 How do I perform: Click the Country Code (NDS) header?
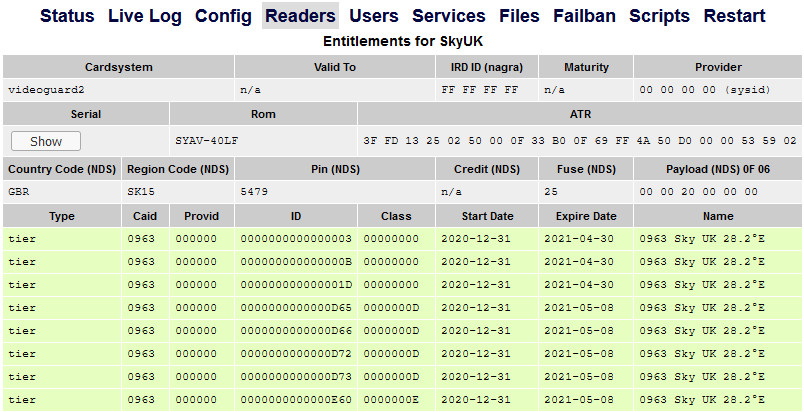click(x=62, y=169)
